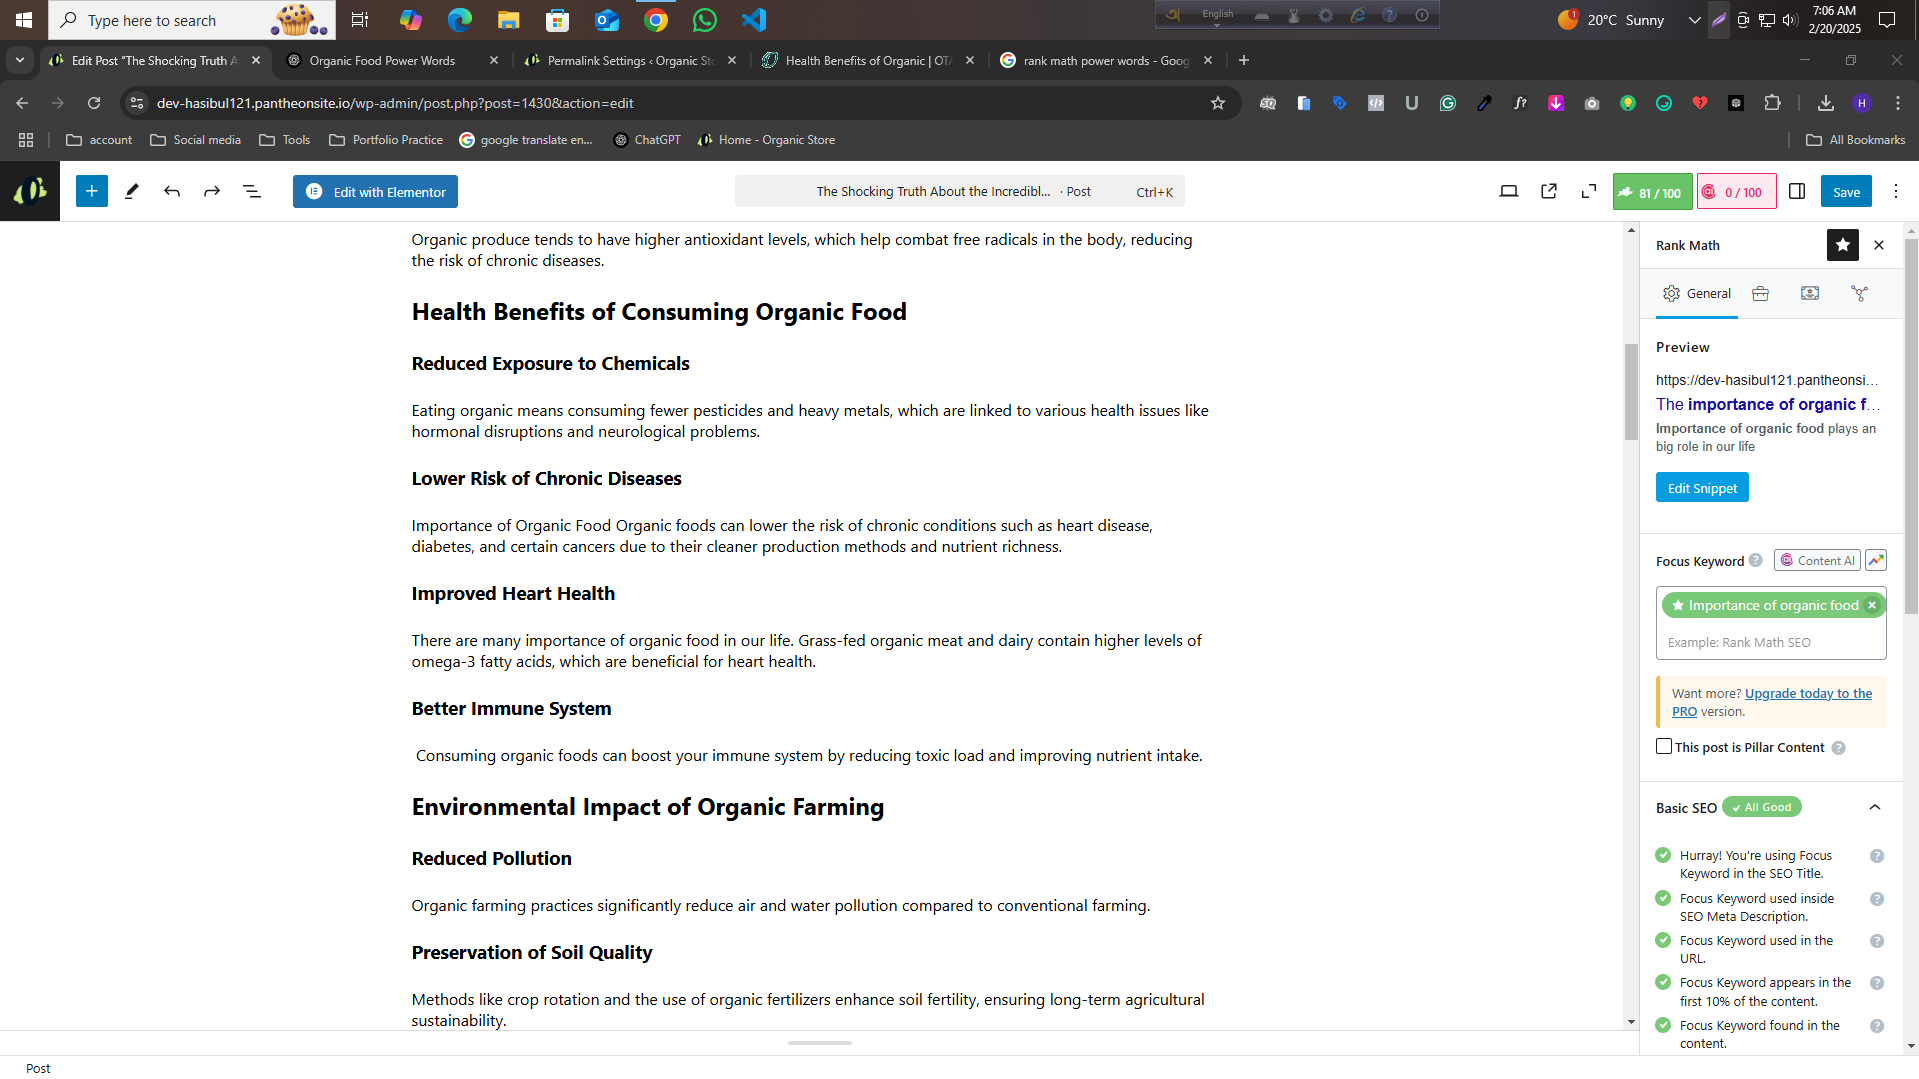The image size is (1919, 1079).
Task: Select the Rank Math General tab
Action: 1697,293
